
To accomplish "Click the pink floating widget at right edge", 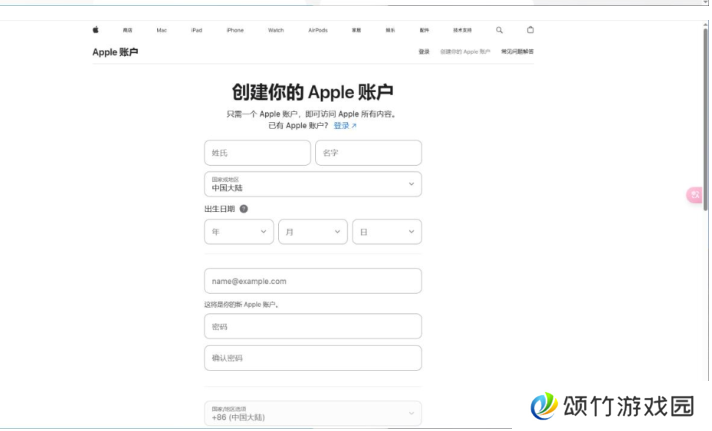I will coord(694,195).
